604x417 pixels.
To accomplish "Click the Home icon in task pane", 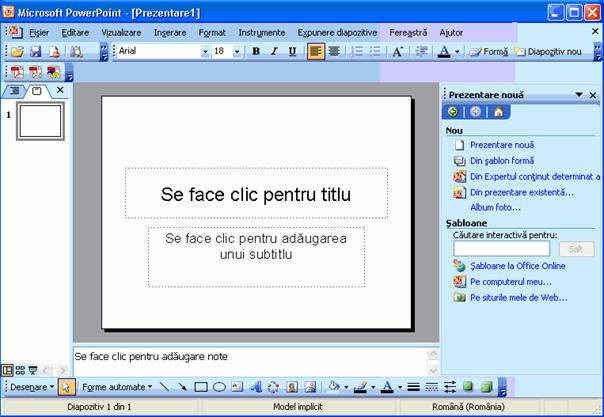I will click(x=498, y=112).
